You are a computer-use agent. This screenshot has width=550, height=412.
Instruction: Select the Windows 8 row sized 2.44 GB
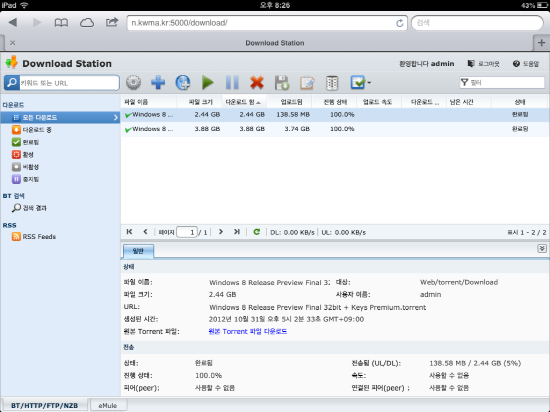[335, 115]
